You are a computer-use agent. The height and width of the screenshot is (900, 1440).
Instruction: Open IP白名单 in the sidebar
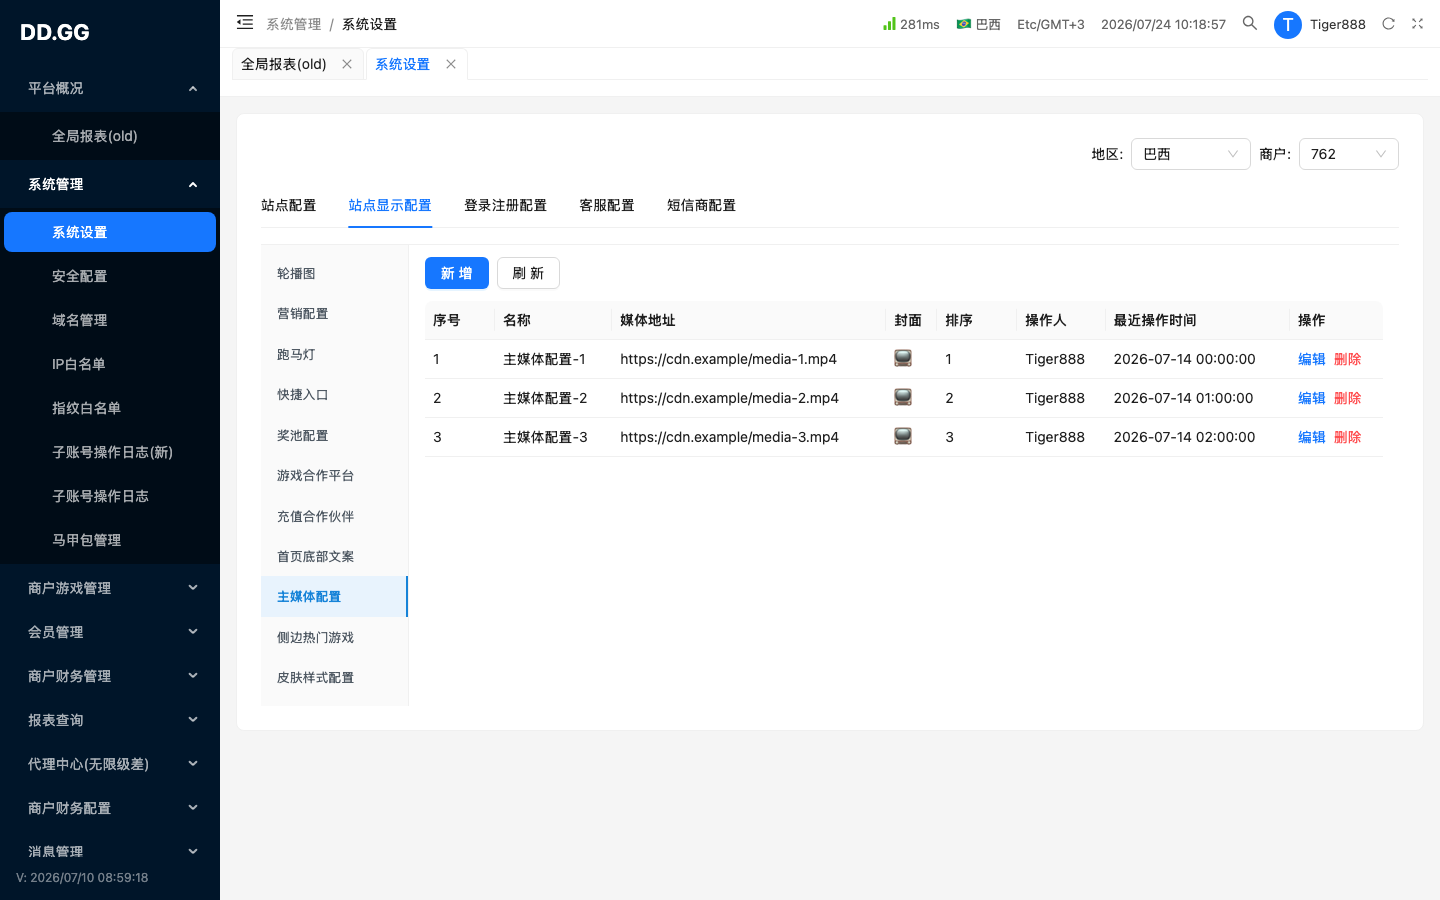110,364
